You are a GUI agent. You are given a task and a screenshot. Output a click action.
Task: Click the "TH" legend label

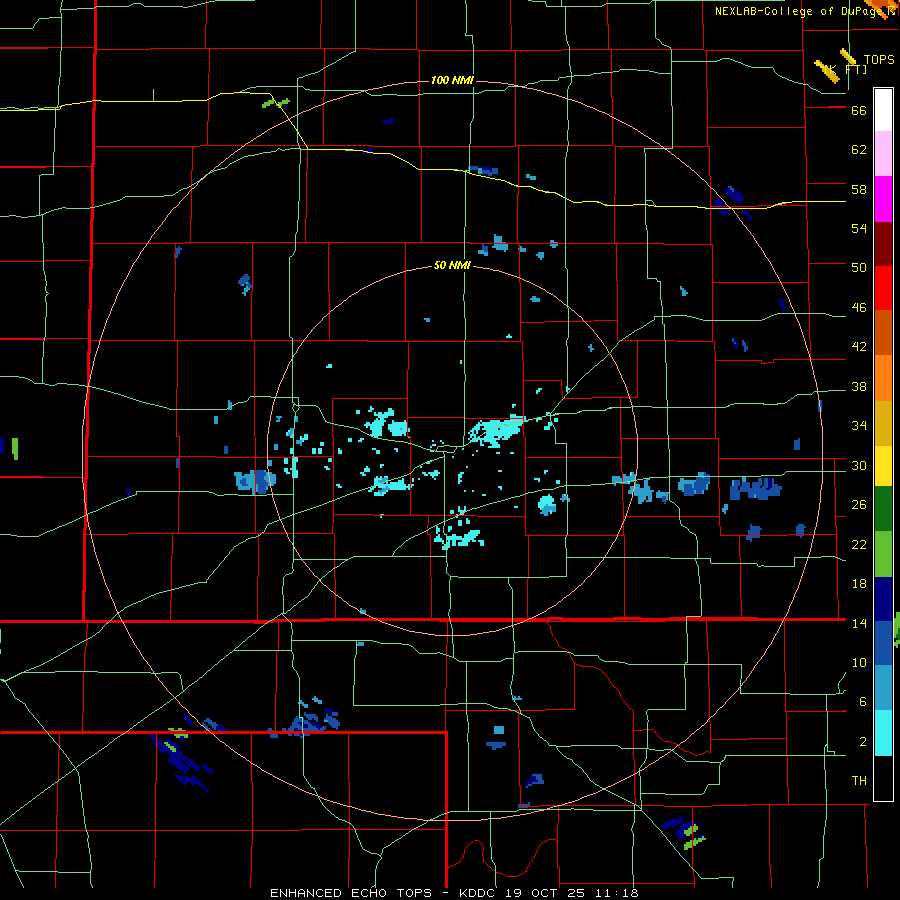coord(859,781)
